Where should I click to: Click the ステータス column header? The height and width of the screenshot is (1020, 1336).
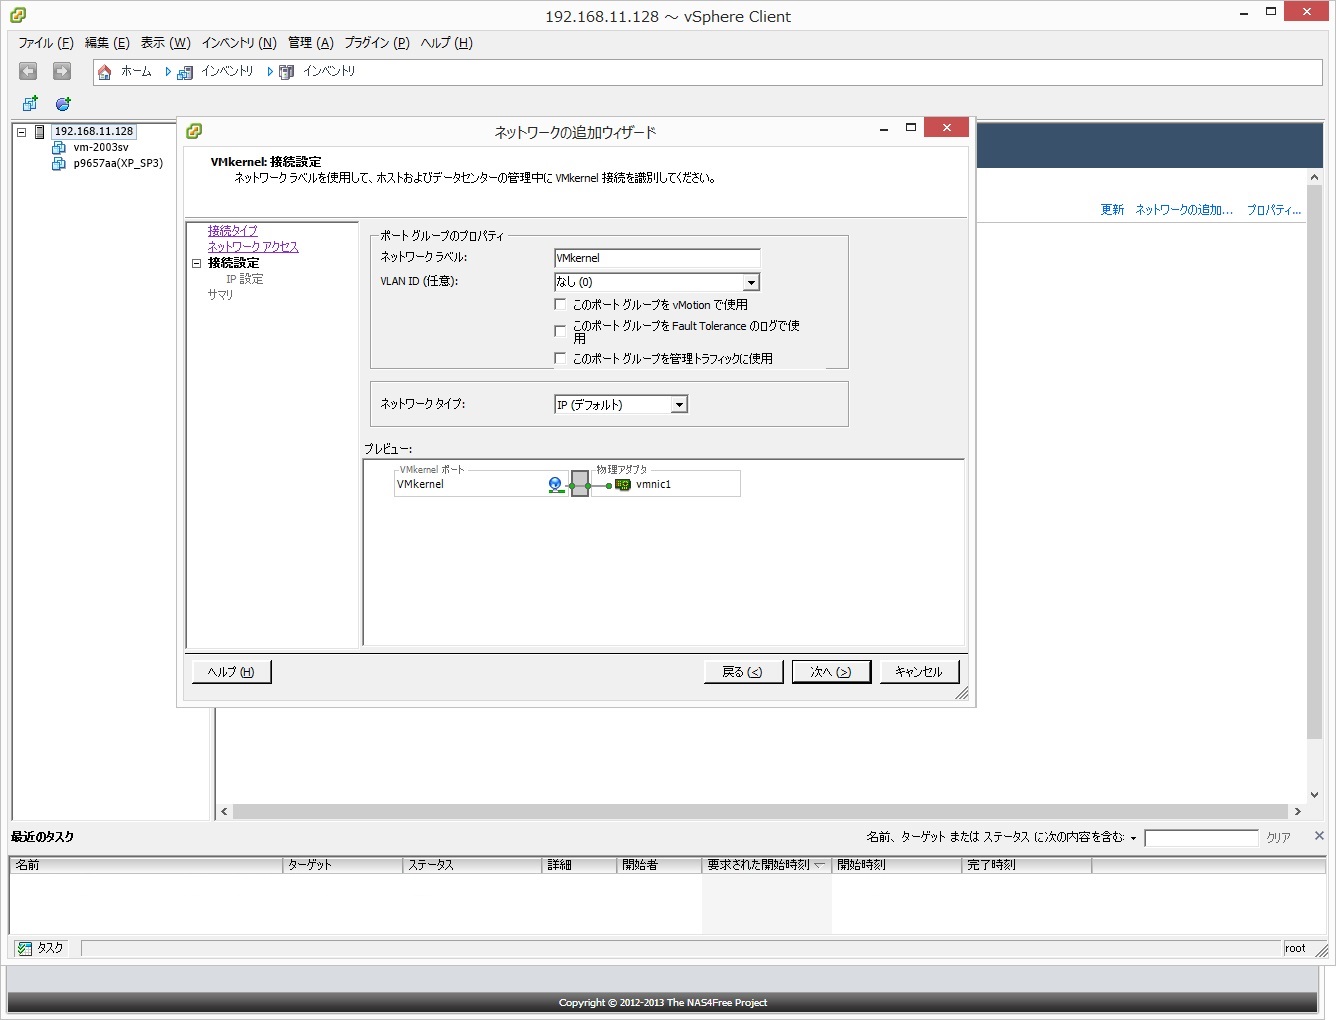[473, 865]
